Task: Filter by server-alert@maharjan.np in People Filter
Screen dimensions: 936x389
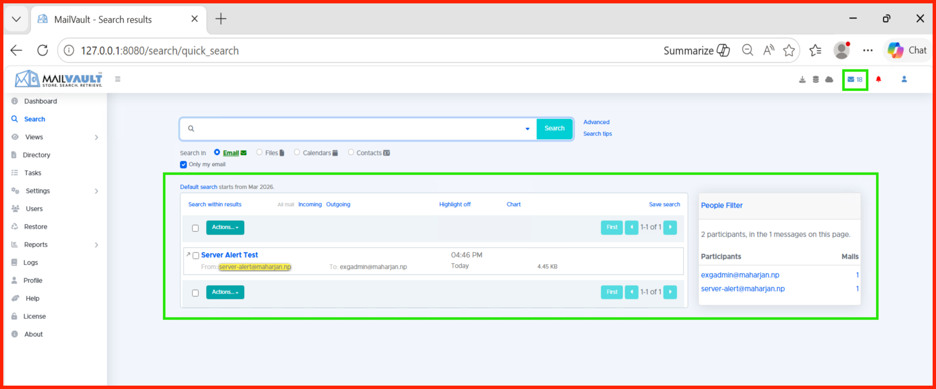Action: pos(743,289)
